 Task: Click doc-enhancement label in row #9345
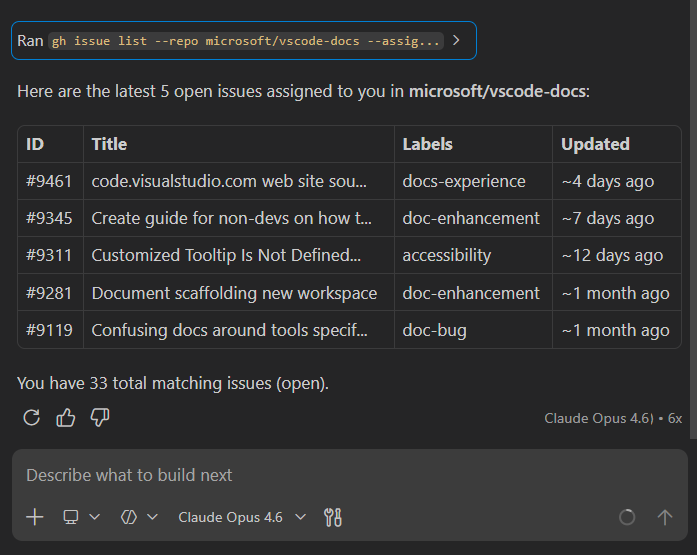pyautogui.click(x=471, y=218)
